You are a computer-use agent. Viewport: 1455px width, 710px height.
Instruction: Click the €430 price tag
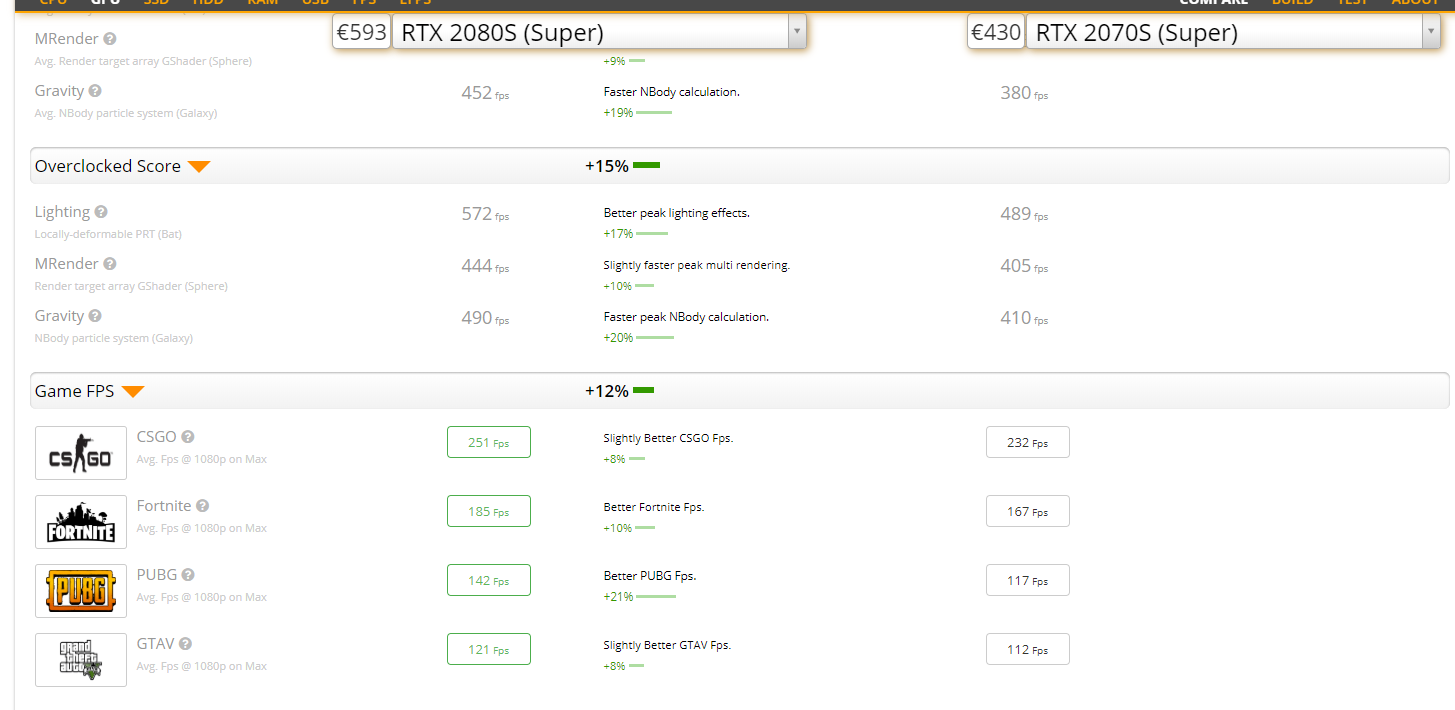tap(995, 33)
